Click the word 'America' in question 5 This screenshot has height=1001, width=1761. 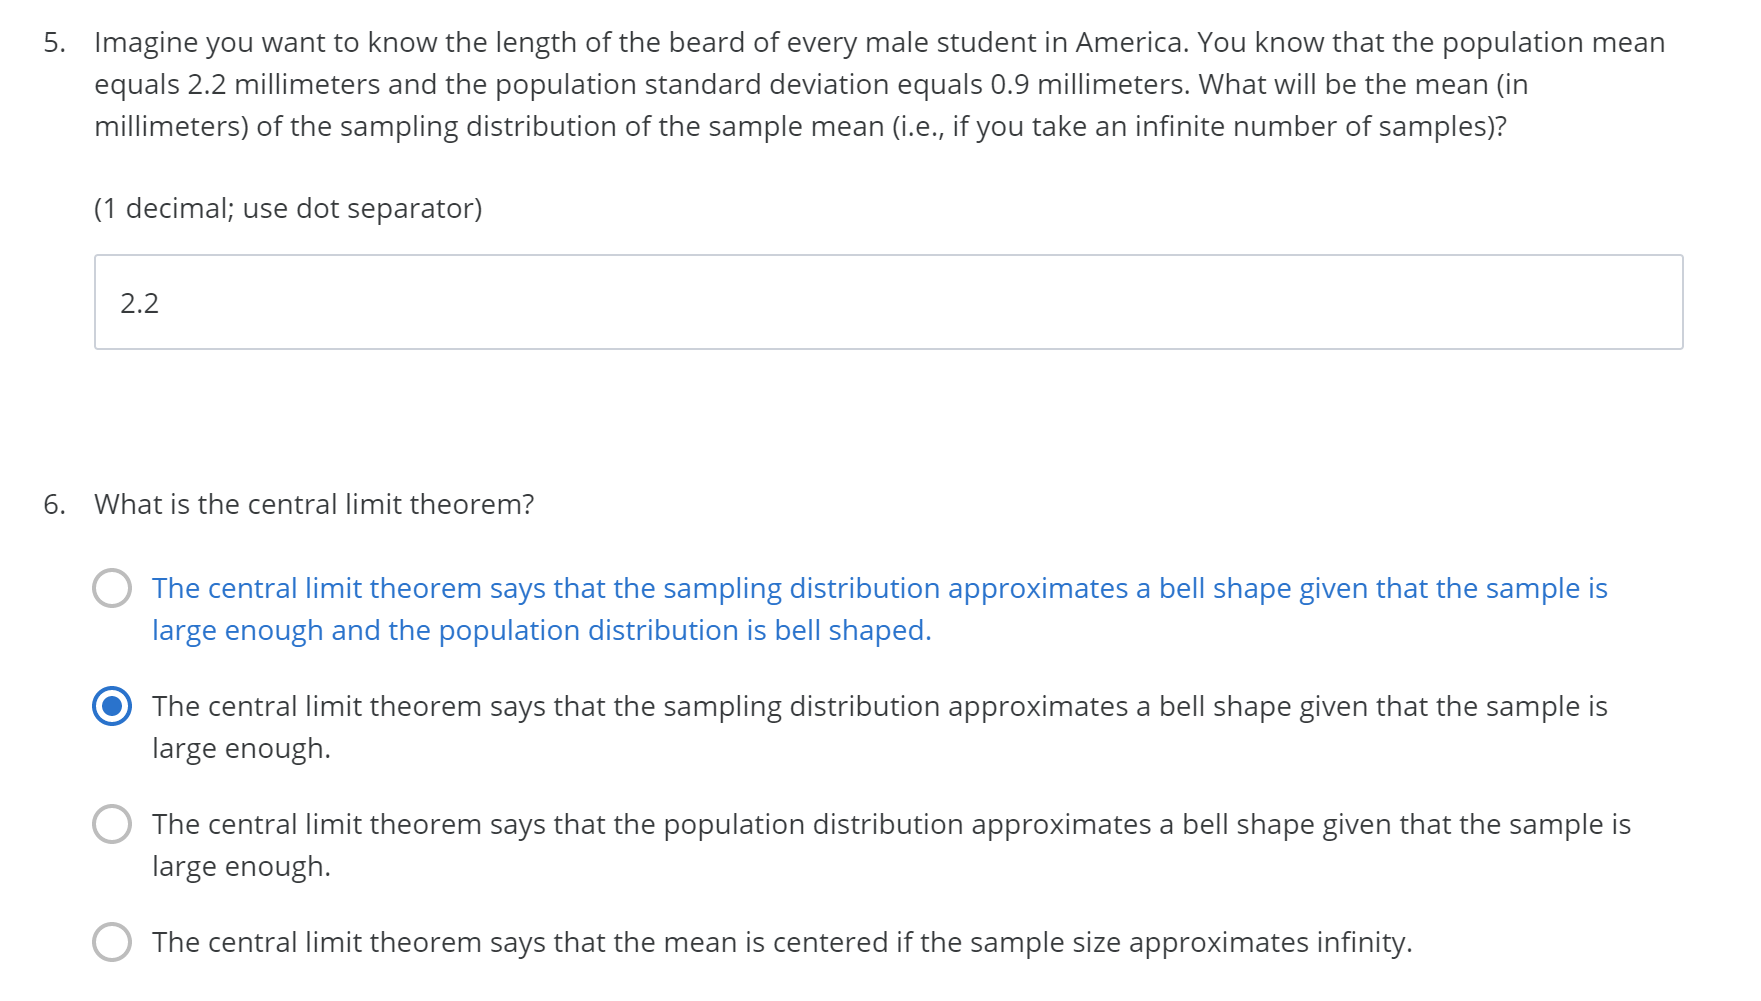(x=1128, y=42)
